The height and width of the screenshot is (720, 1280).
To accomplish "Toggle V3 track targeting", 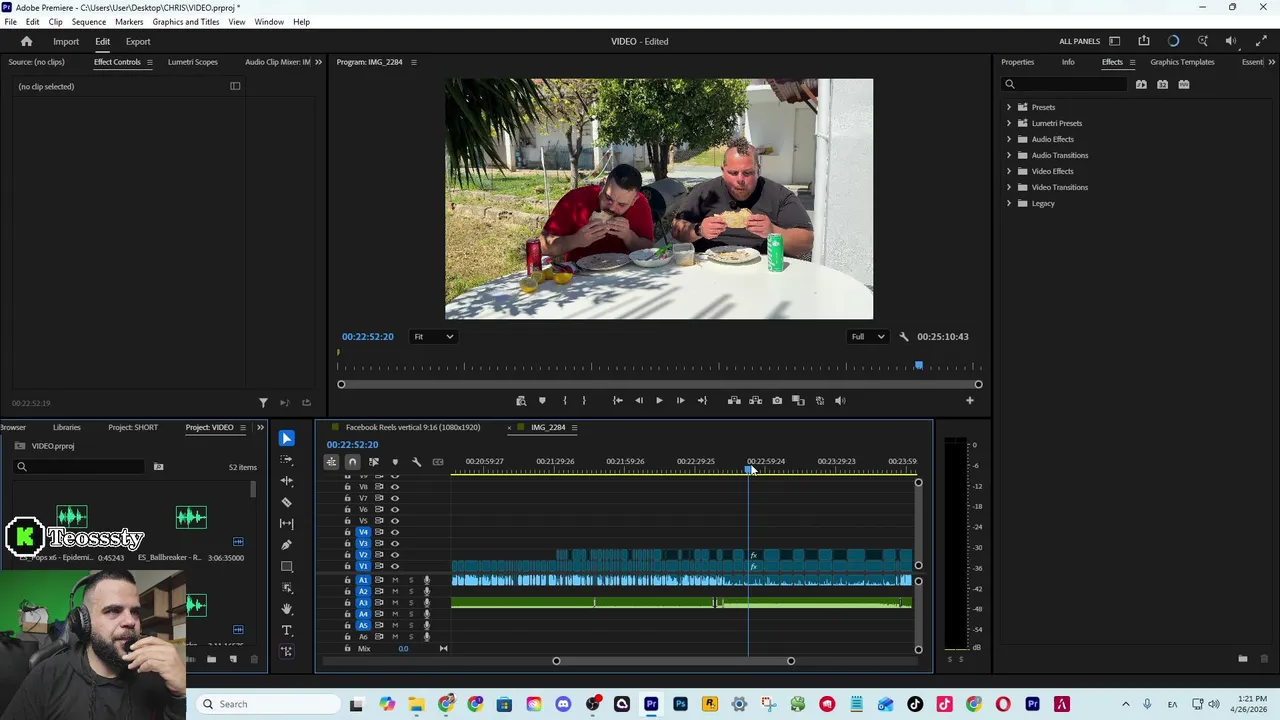I will [363, 543].
